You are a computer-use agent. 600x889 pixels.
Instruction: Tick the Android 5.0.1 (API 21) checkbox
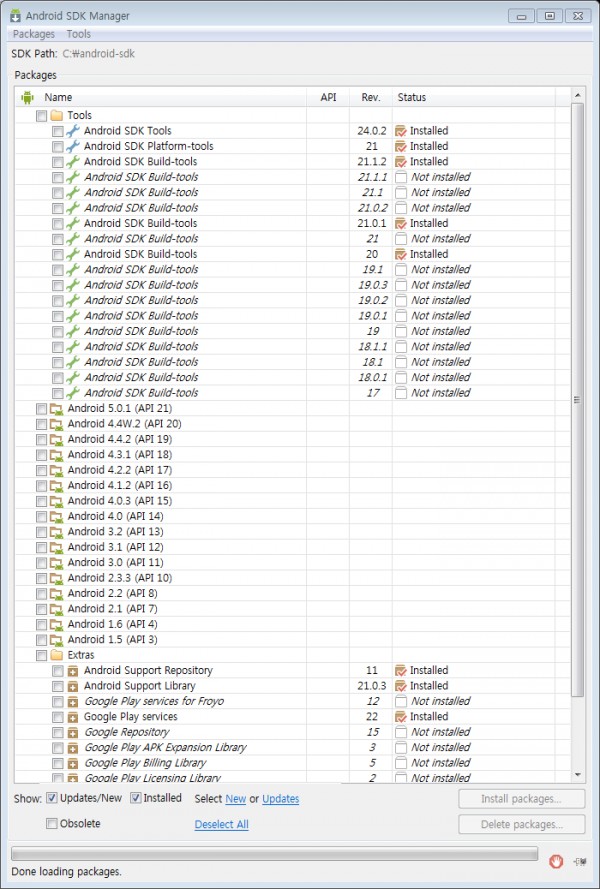tap(41, 409)
